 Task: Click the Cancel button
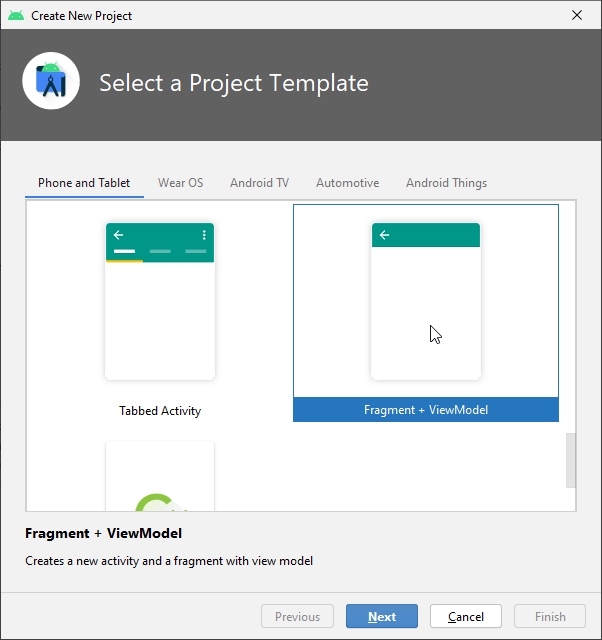coord(466,616)
